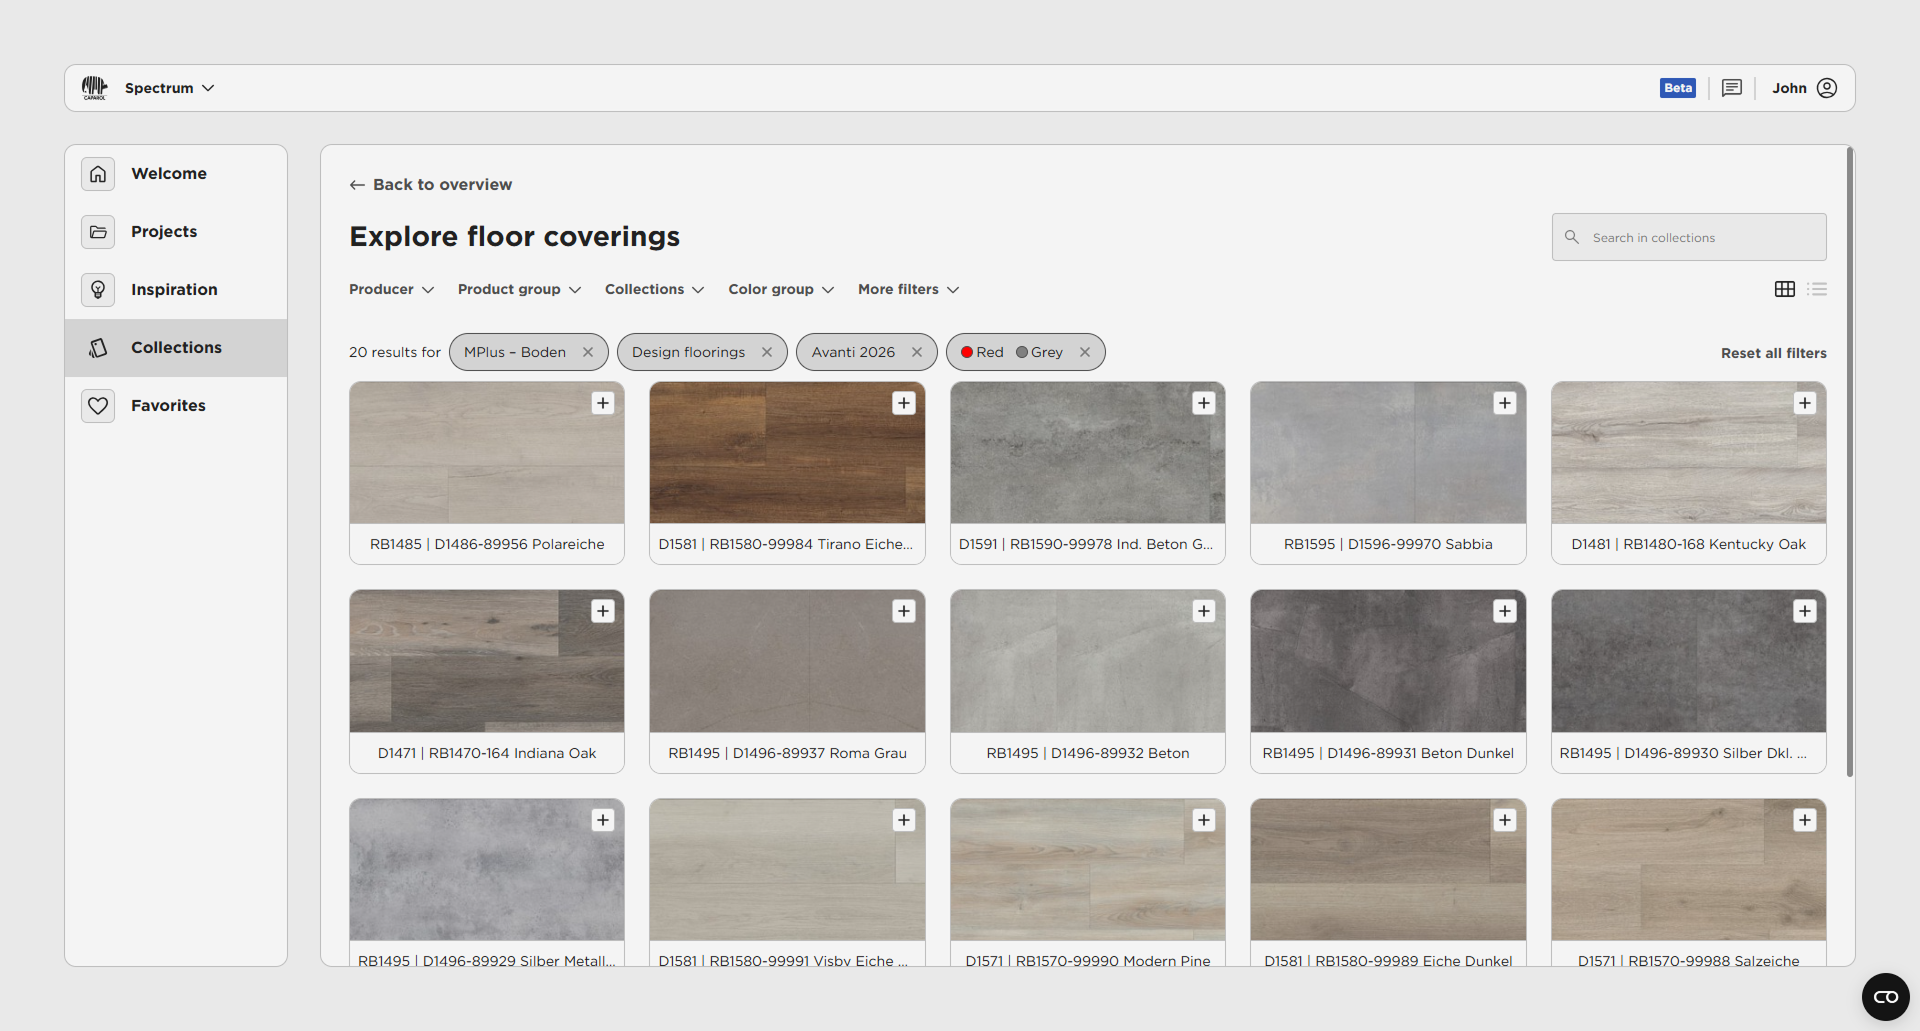Viewport: 1920px width, 1031px height.
Task: Clear the Red Grey color filter
Action: 1084,352
